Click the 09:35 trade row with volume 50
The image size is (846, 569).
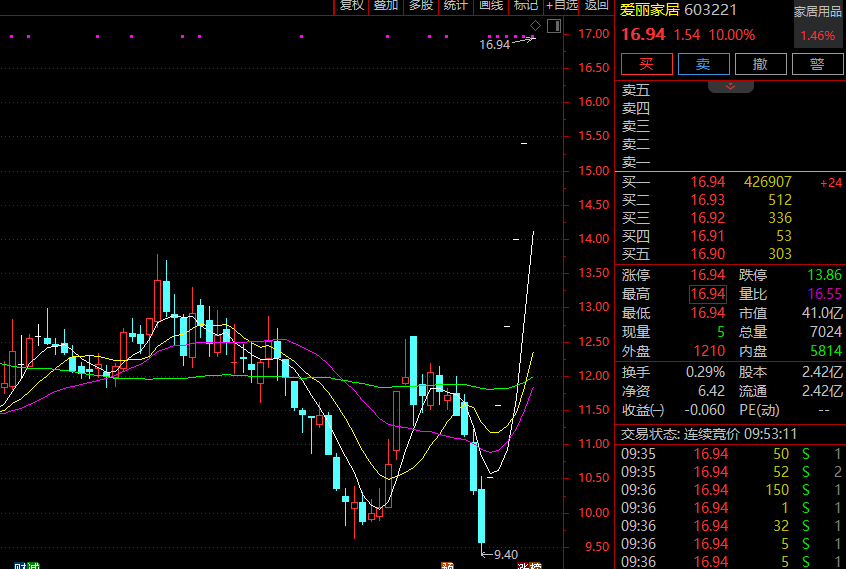coord(731,454)
